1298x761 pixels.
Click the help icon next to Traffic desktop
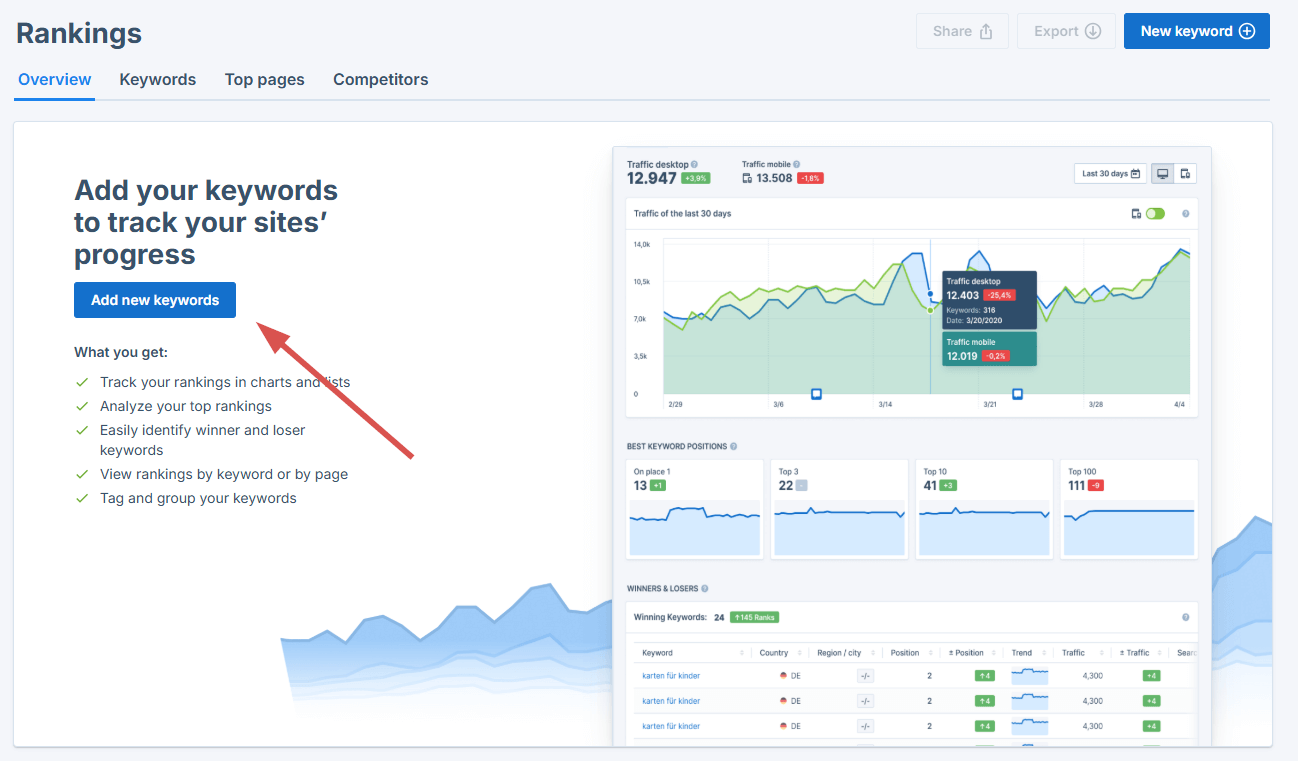(695, 164)
